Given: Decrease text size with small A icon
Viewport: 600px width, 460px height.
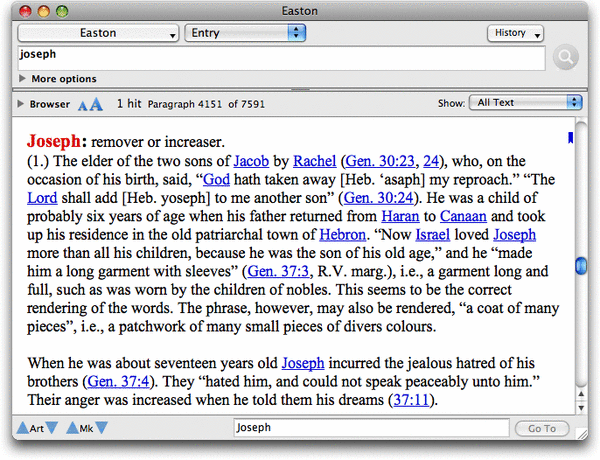Looking at the screenshot, I should (x=82, y=105).
